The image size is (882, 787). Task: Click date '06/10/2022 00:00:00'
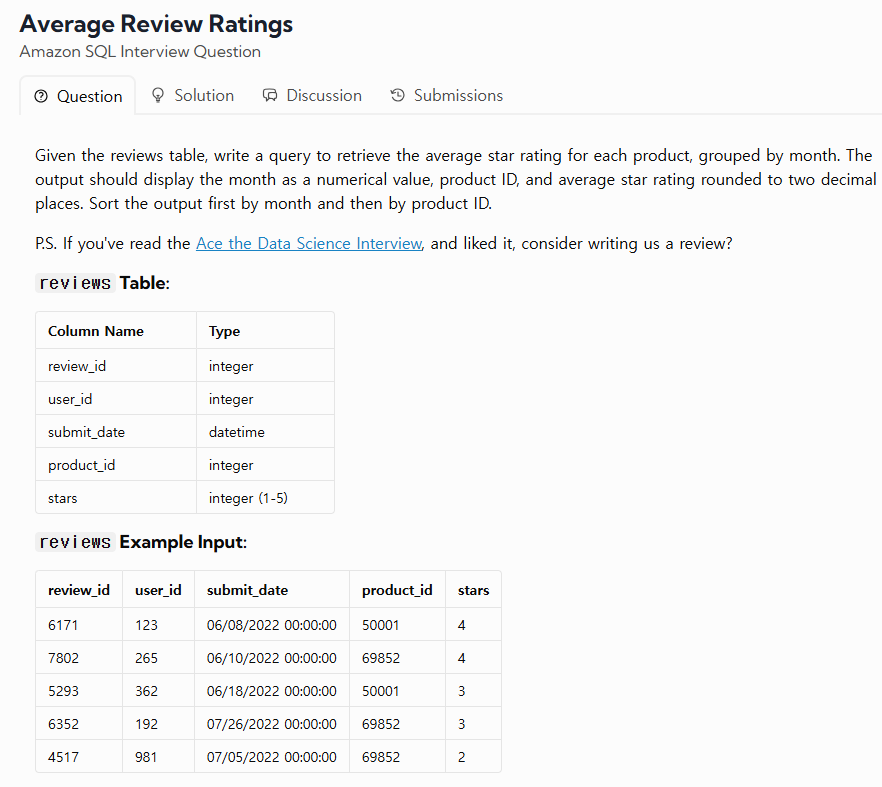coord(272,658)
